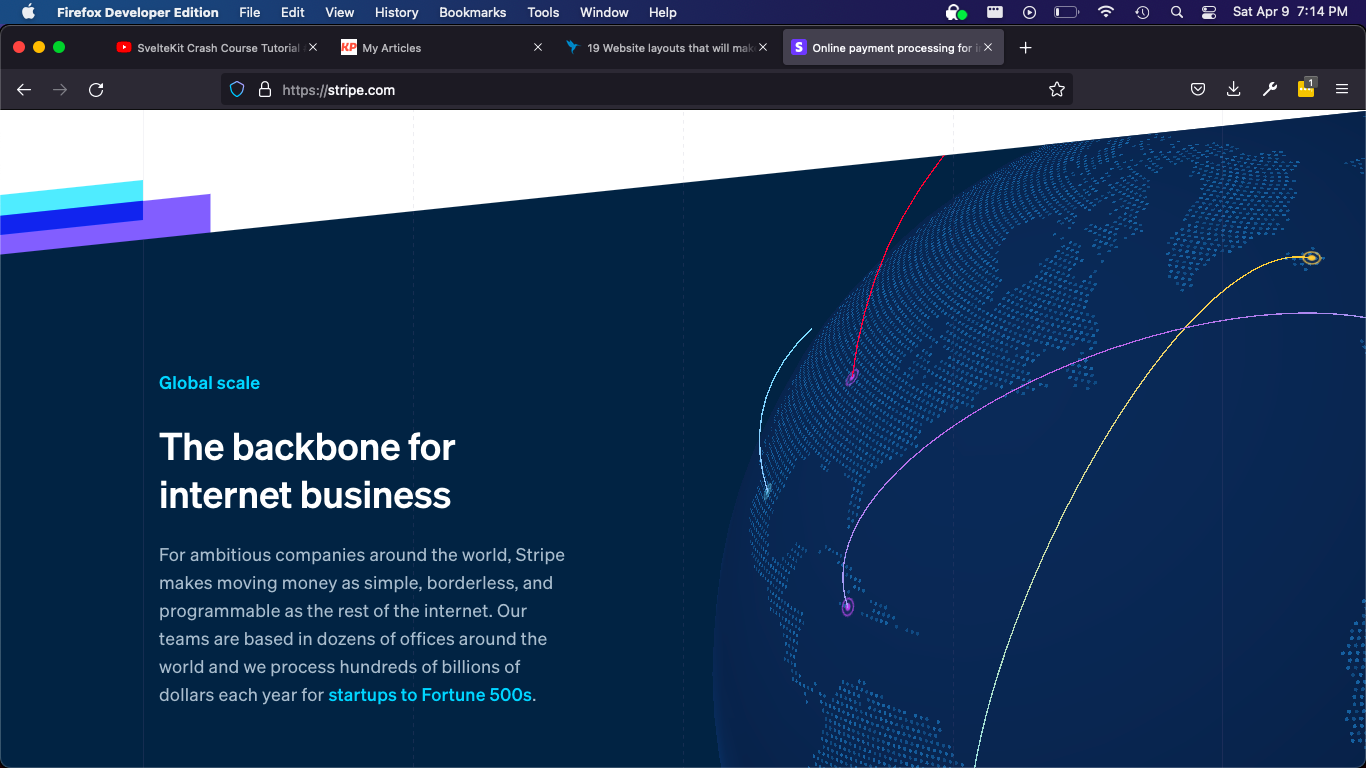Switch to the My Articles tab
The image size is (1366, 768).
(x=443, y=48)
